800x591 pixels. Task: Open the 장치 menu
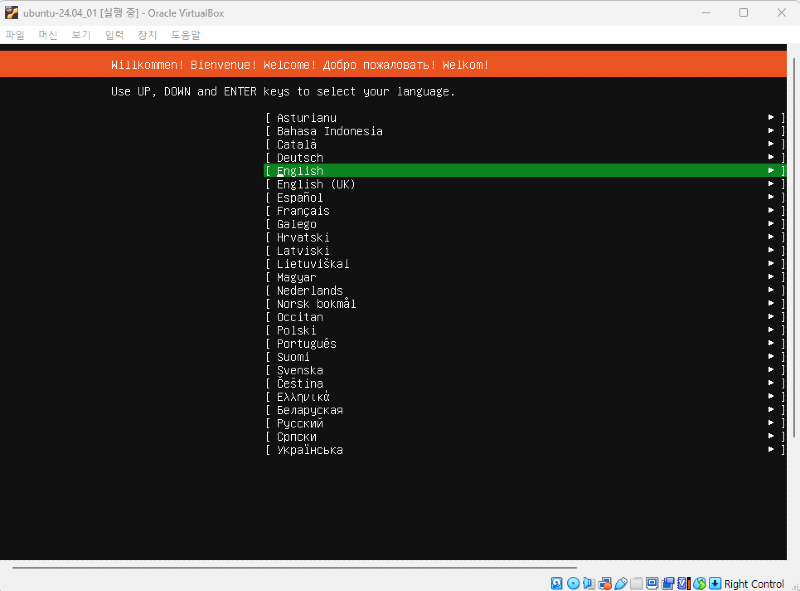click(147, 35)
